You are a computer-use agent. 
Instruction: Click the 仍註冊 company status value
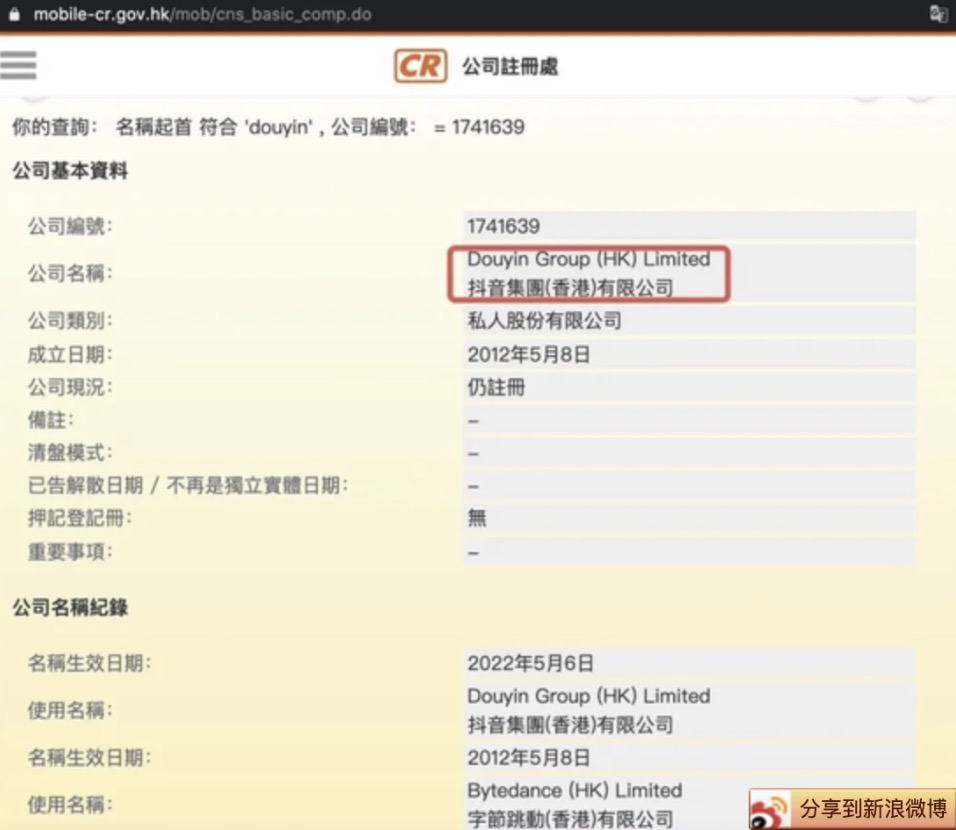tap(496, 387)
